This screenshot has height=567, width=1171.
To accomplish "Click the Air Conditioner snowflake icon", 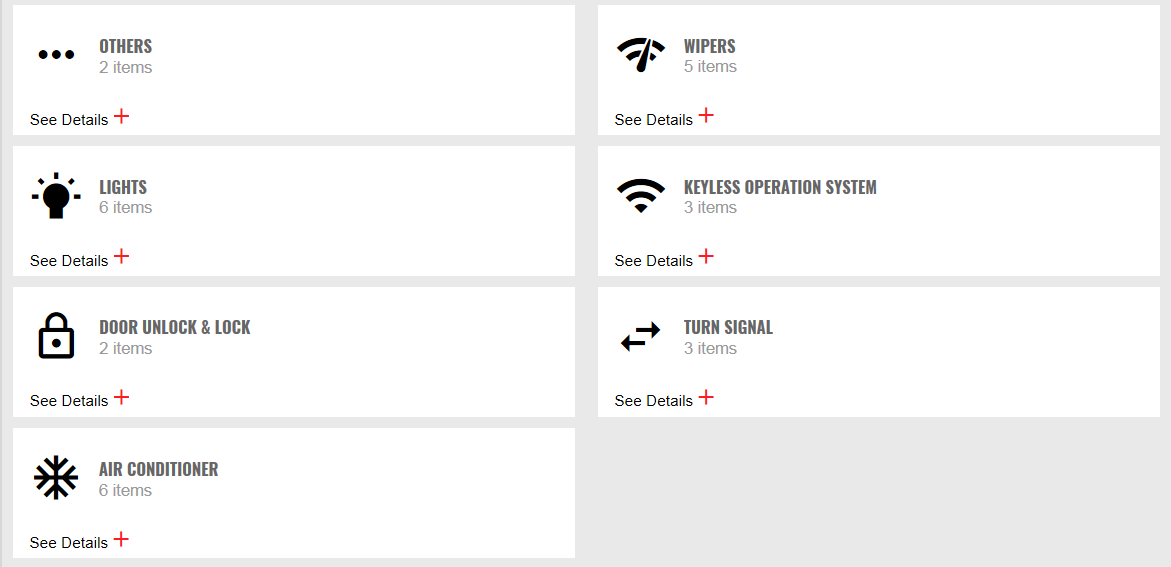I will (x=56, y=477).
